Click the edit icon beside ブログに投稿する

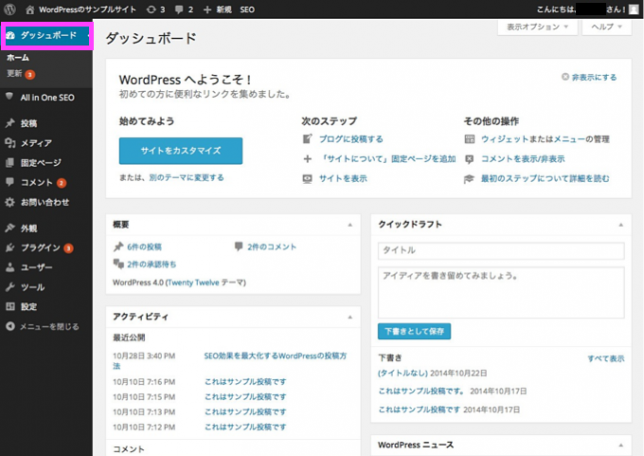click(x=307, y=139)
